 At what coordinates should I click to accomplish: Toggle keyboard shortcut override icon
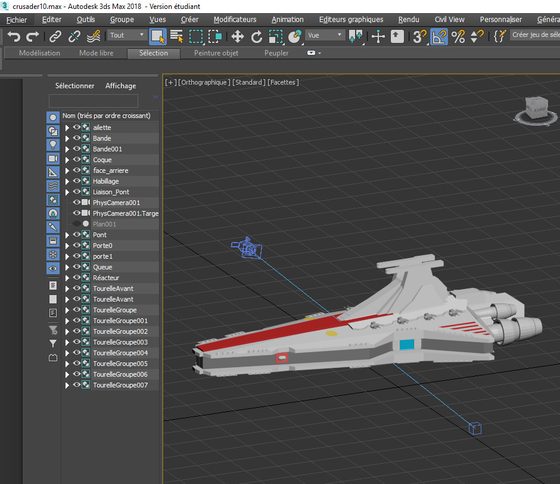(x=397, y=36)
